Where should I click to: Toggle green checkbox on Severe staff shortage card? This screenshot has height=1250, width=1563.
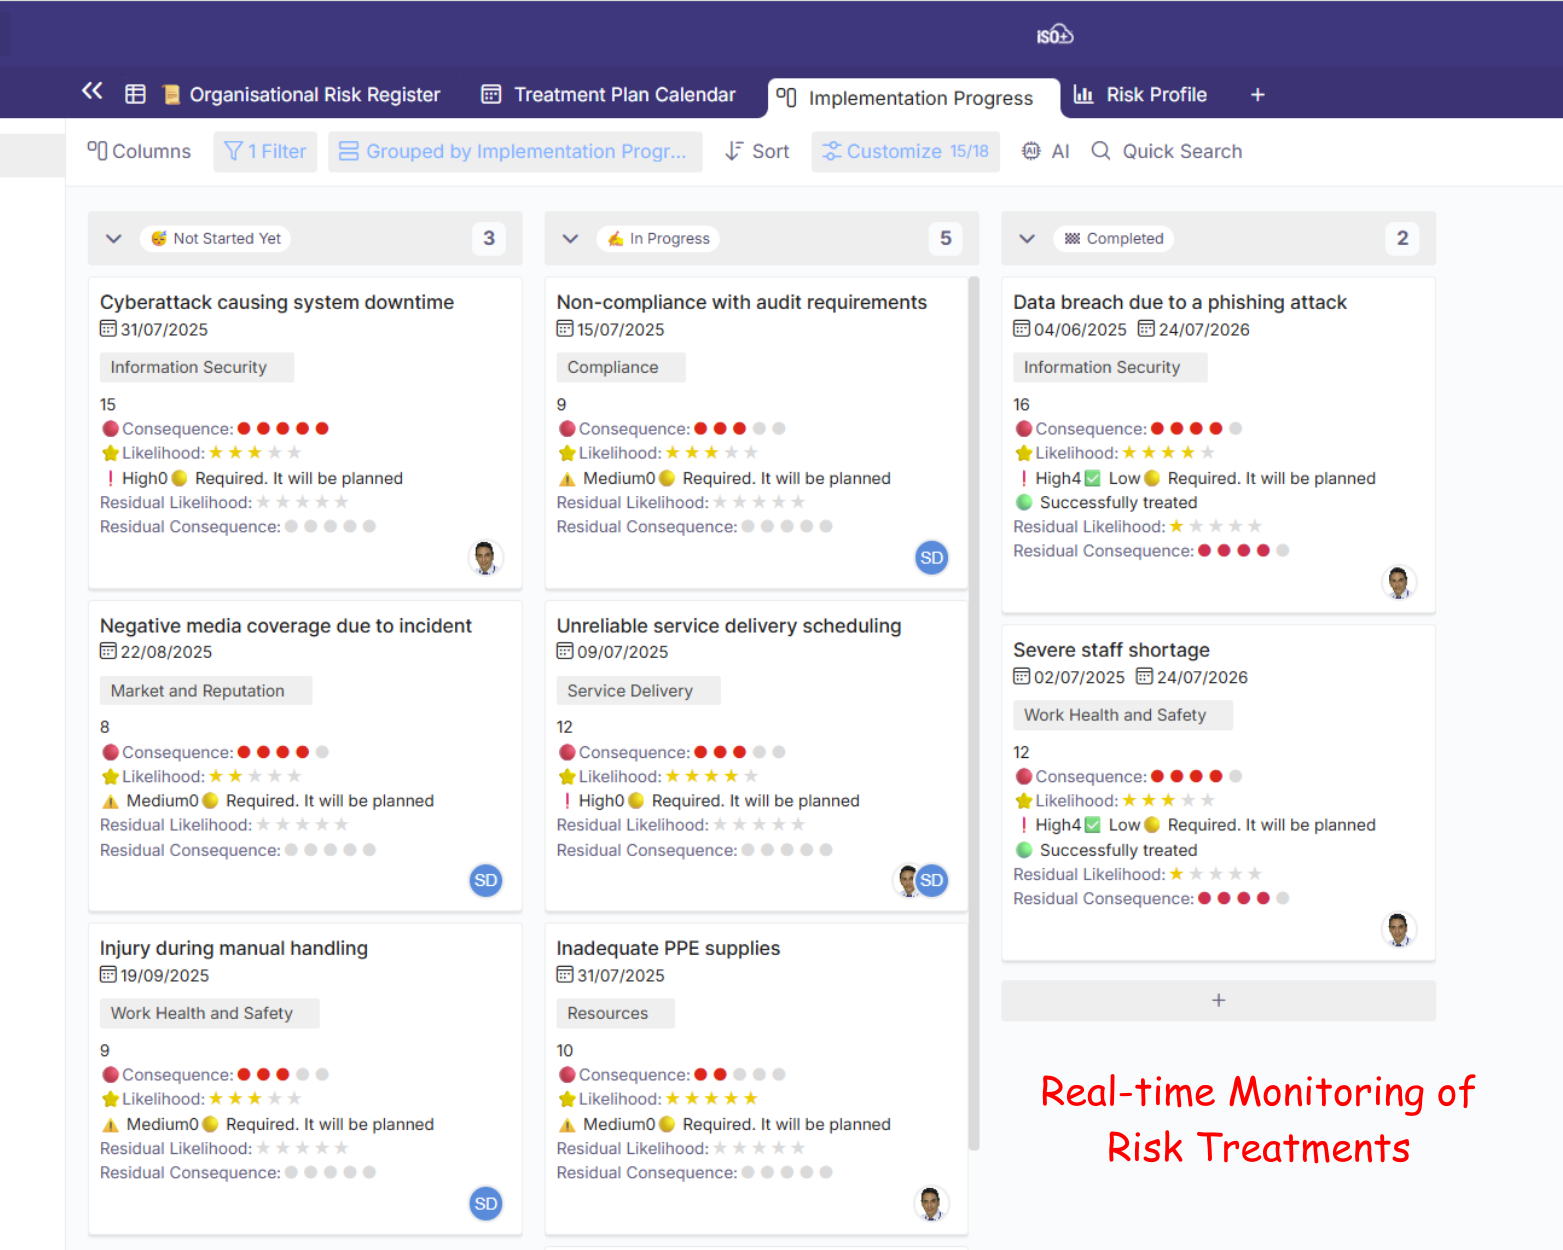tap(1093, 825)
